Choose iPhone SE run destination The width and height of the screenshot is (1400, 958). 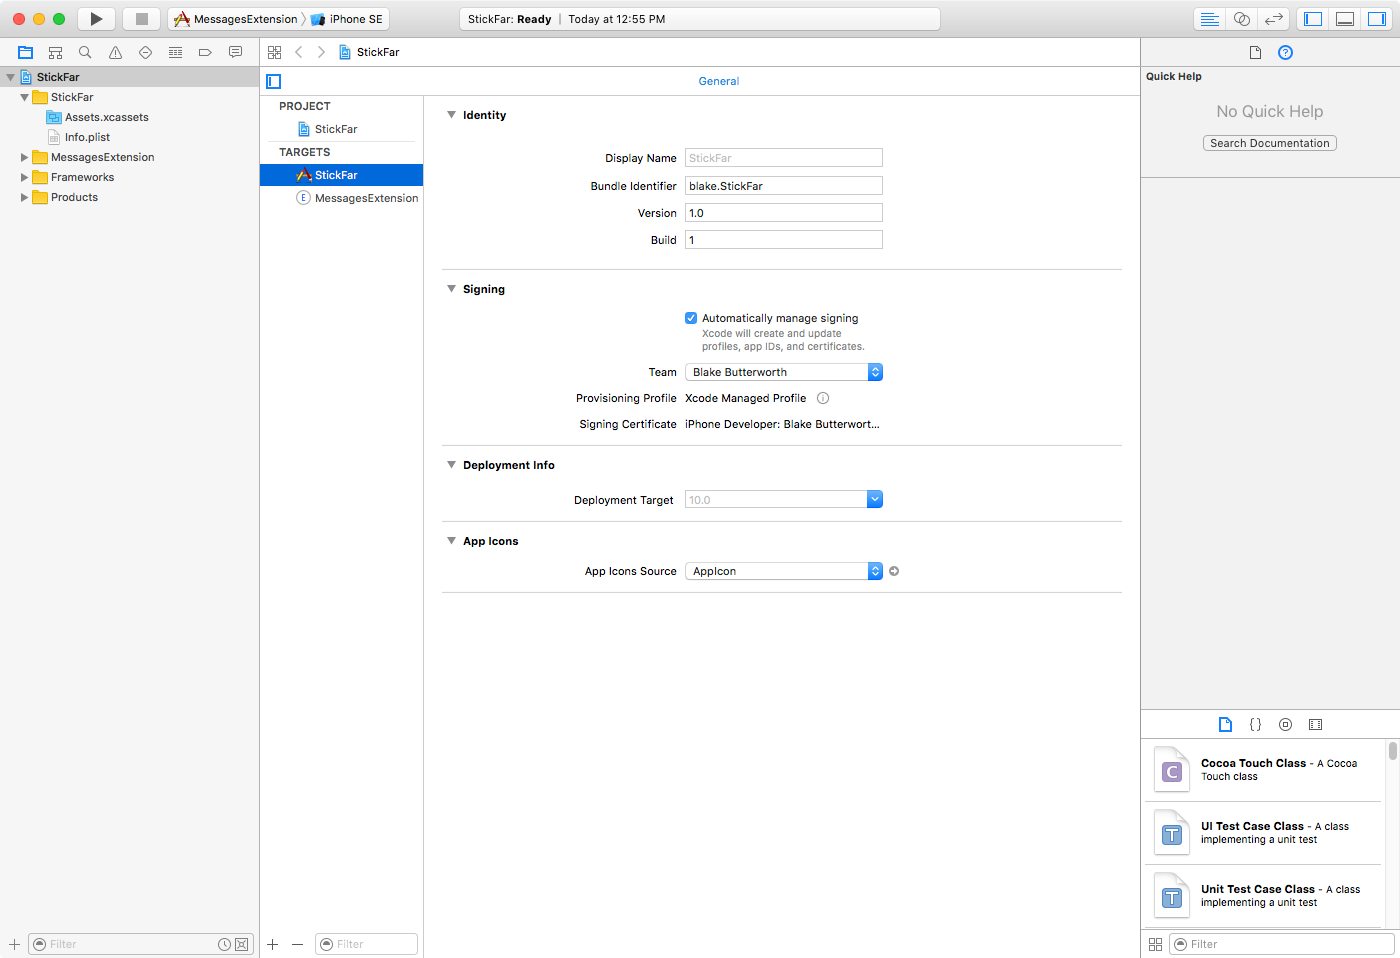tap(347, 19)
